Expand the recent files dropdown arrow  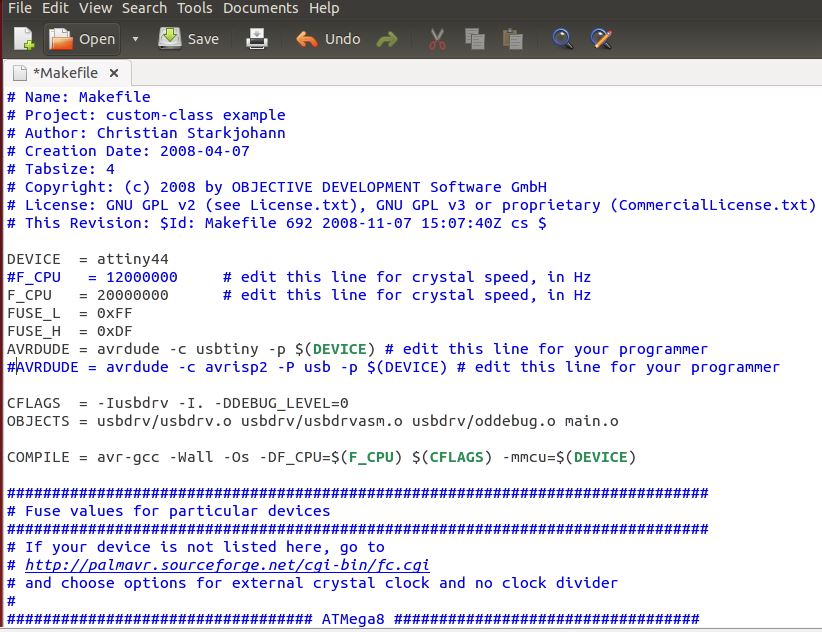(x=135, y=39)
